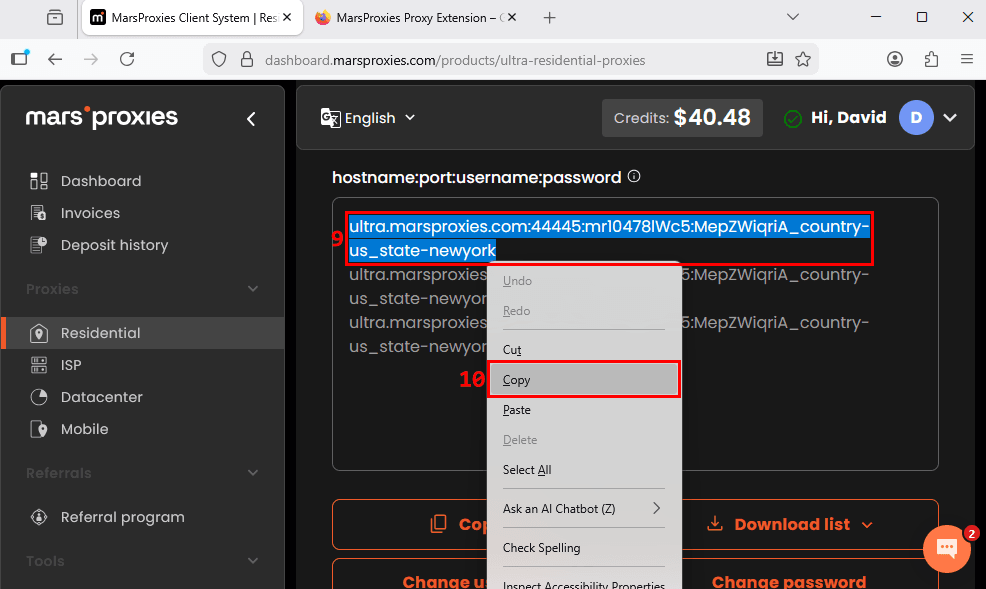Click the mars proxies logo
This screenshot has width=986, height=589.
(x=102, y=117)
